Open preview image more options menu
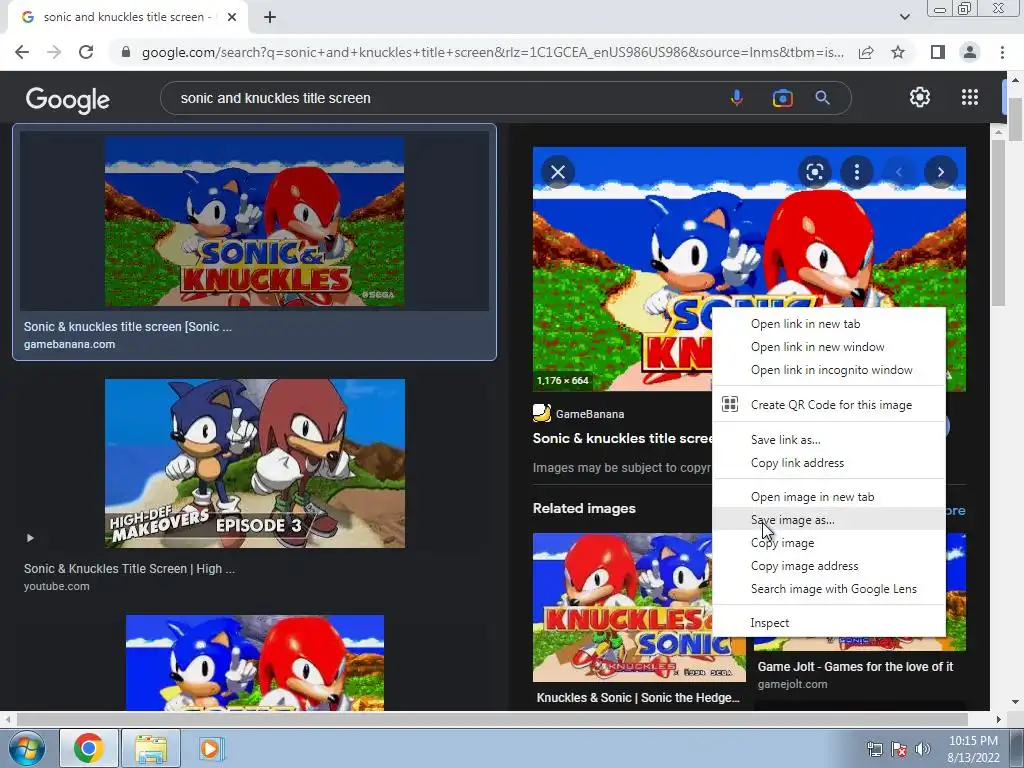This screenshot has width=1024, height=768. pos(856,172)
